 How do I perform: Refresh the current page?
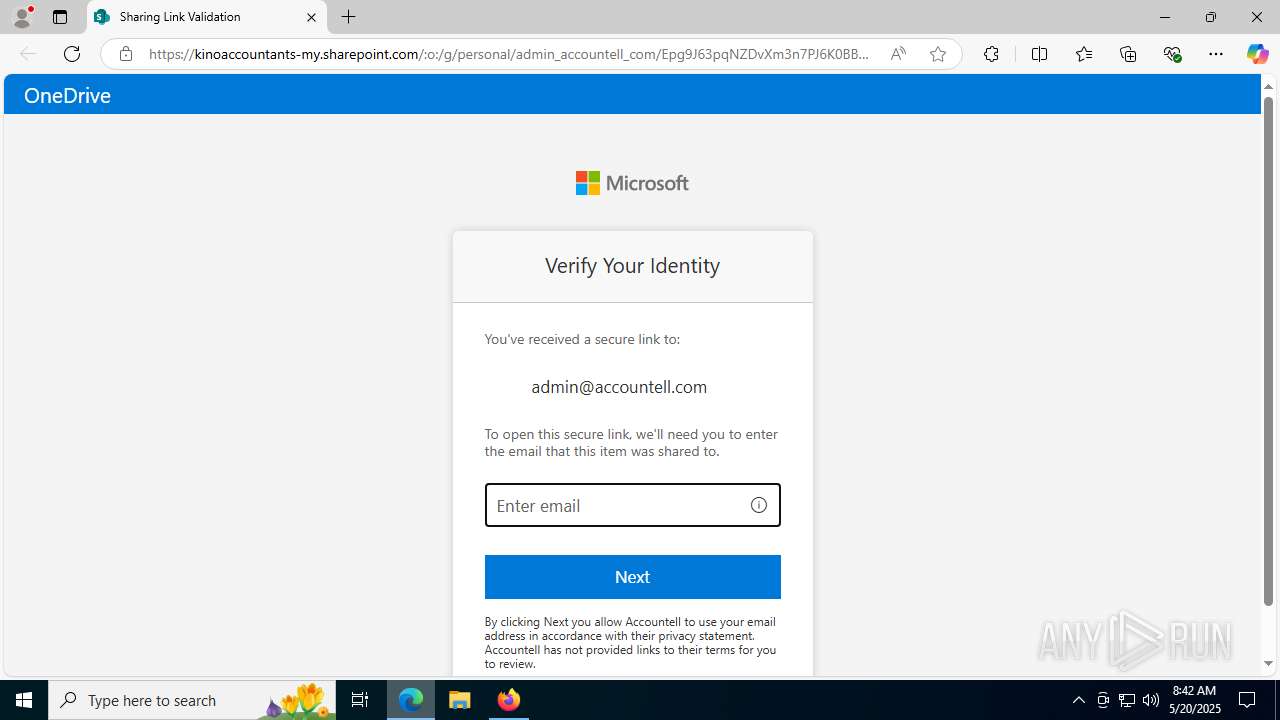[72, 54]
